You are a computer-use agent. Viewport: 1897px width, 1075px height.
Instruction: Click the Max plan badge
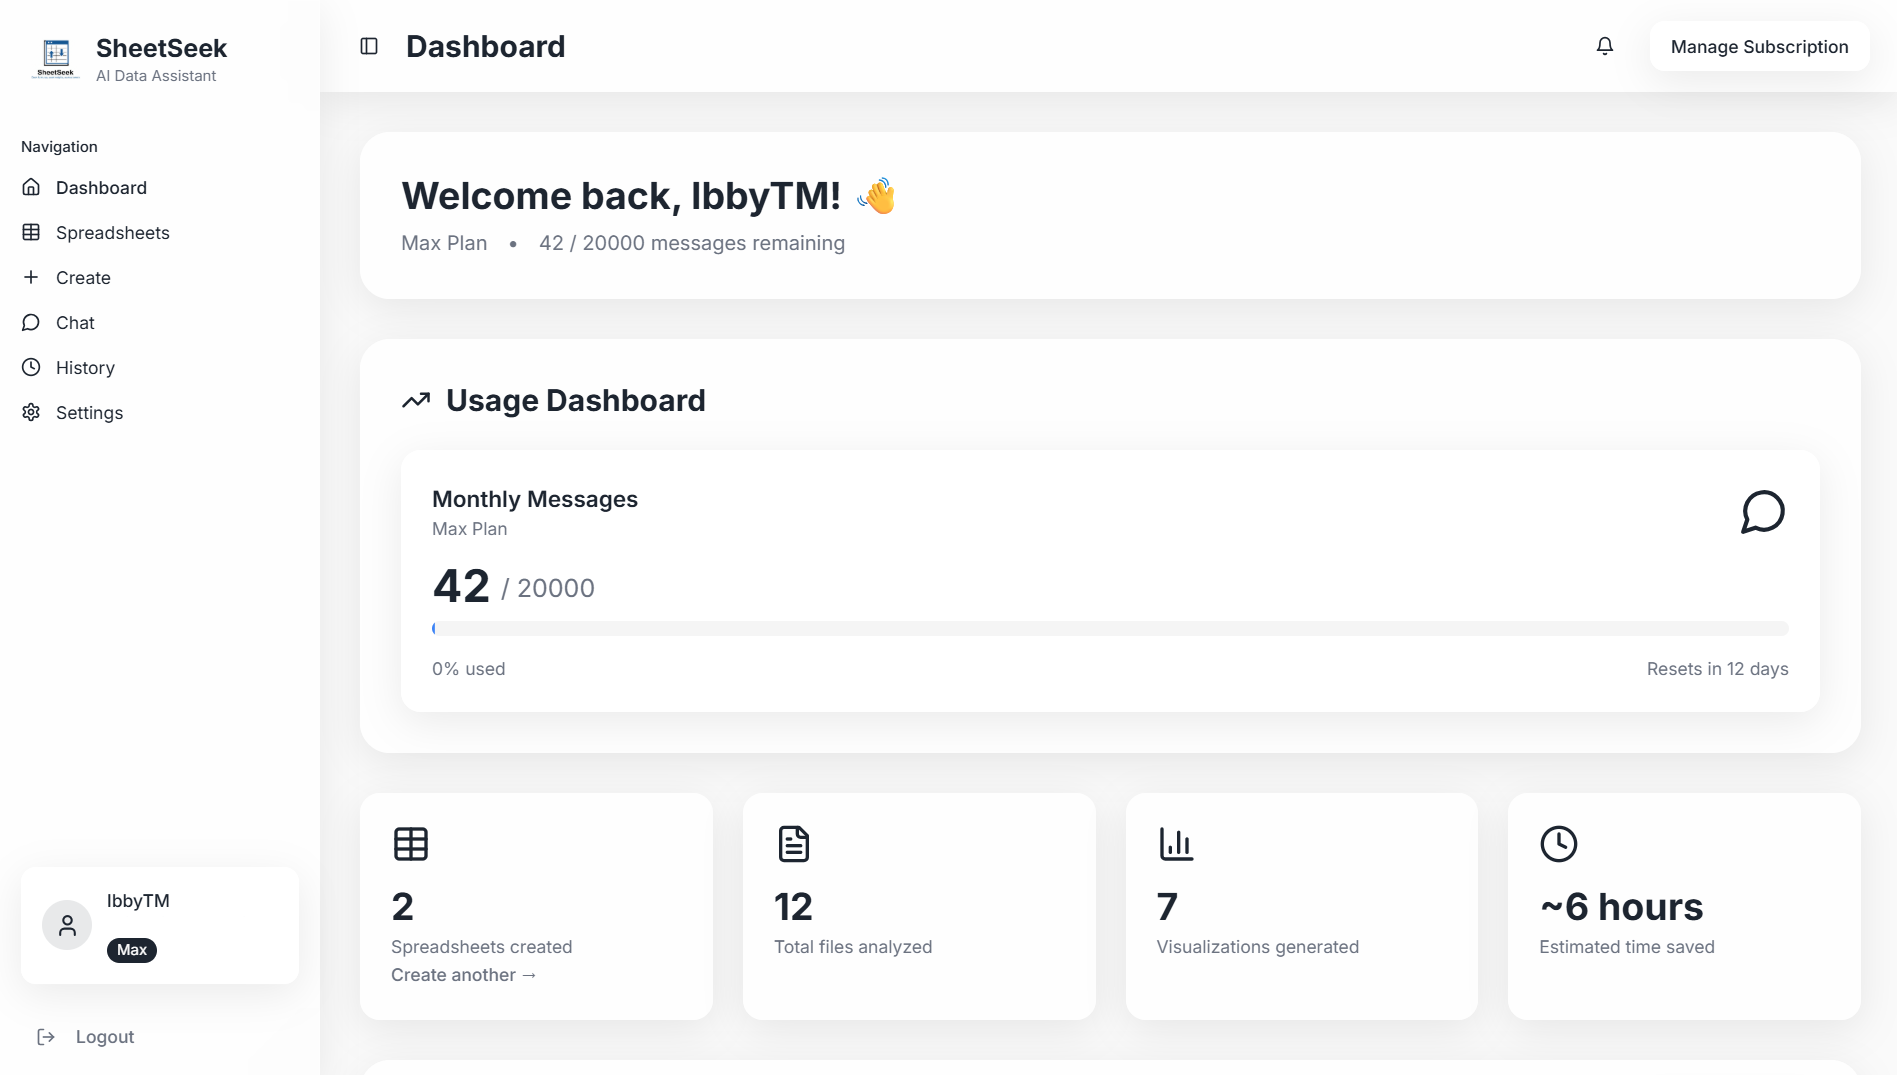[132, 950]
